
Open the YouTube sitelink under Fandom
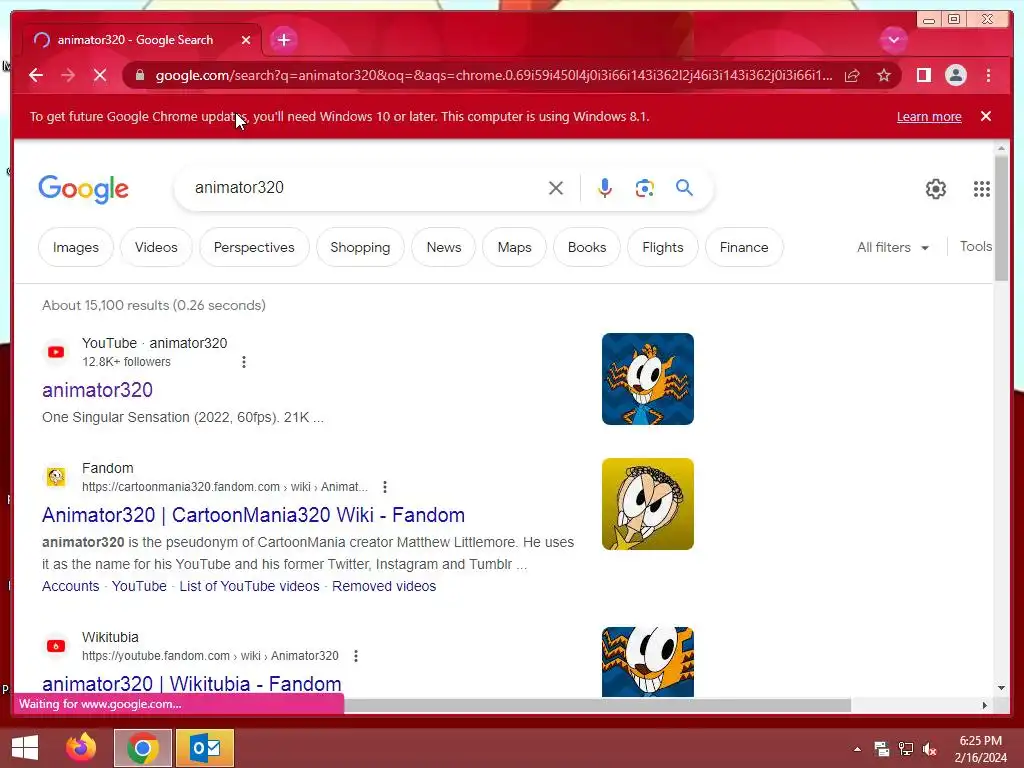(139, 586)
